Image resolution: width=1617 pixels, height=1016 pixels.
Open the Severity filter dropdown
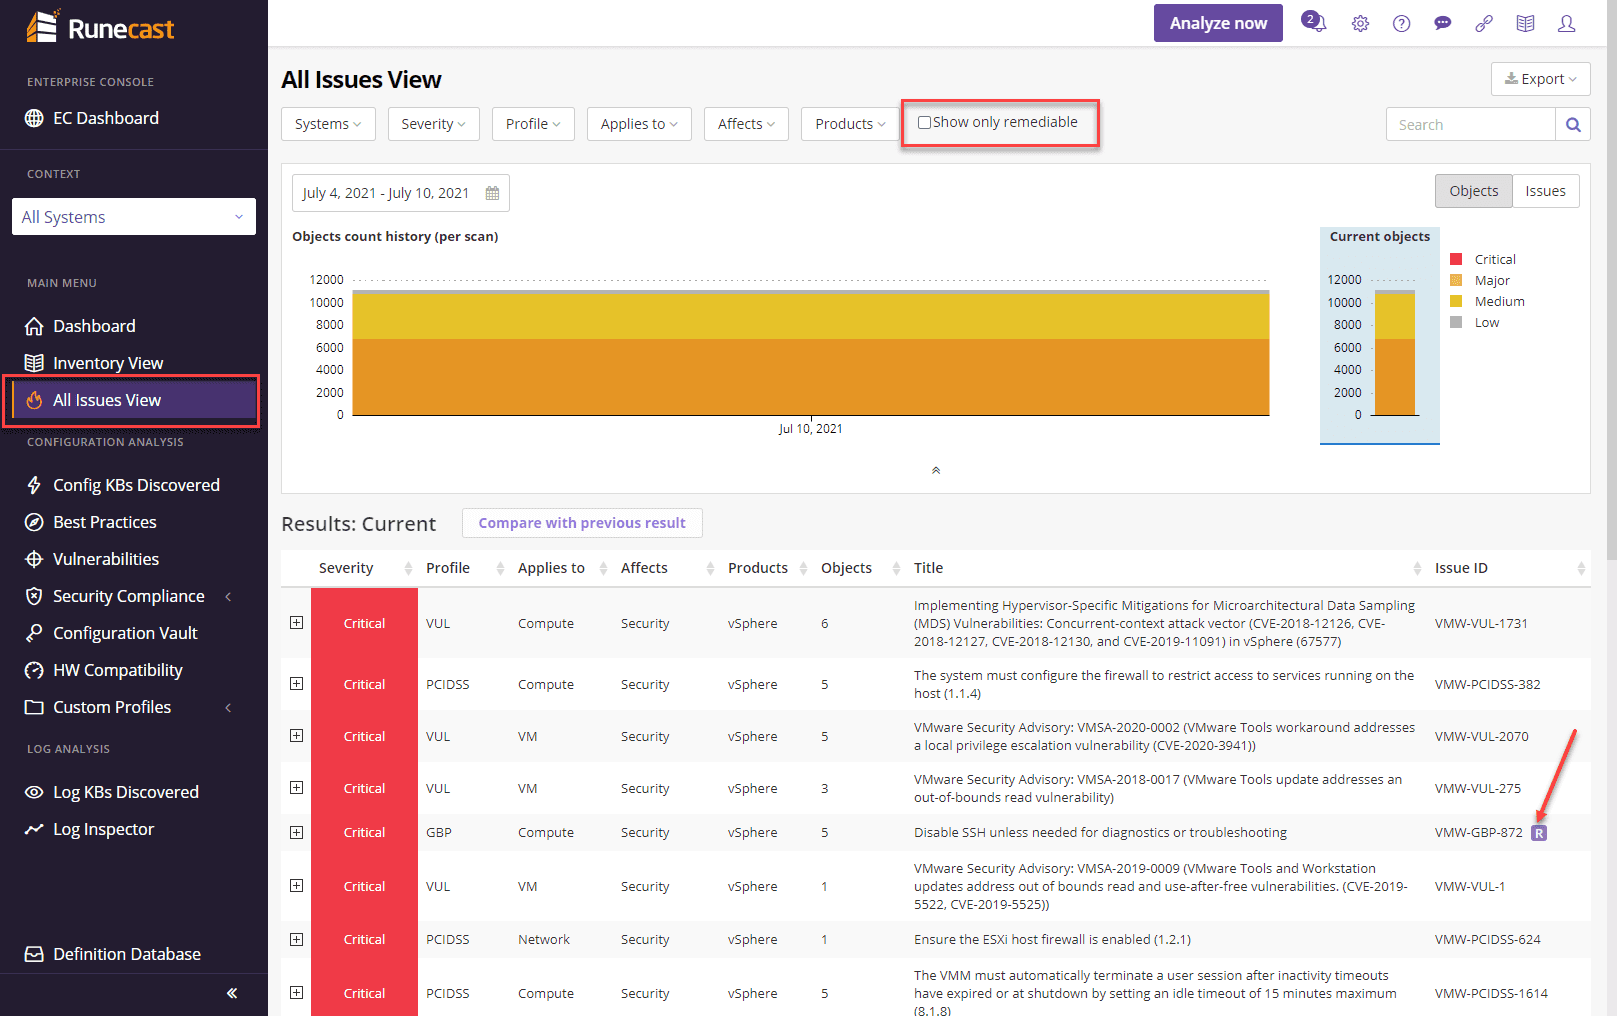[433, 123]
